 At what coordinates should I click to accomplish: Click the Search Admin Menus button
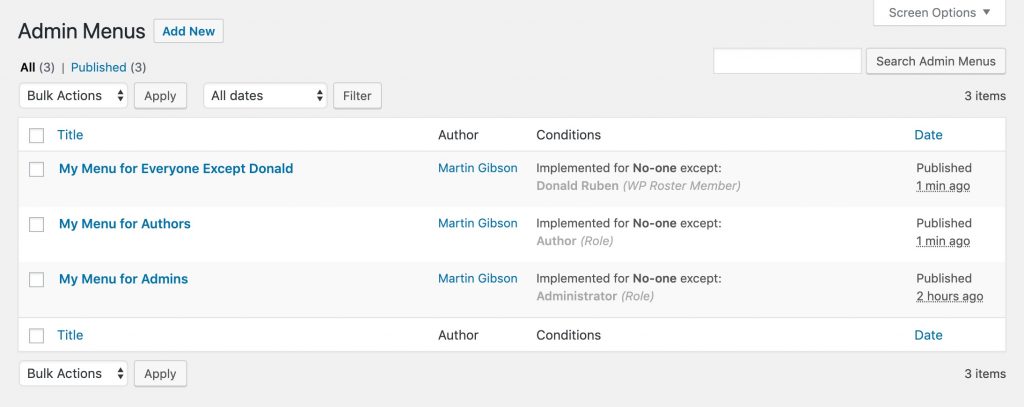pyautogui.click(x=935, y=61)
